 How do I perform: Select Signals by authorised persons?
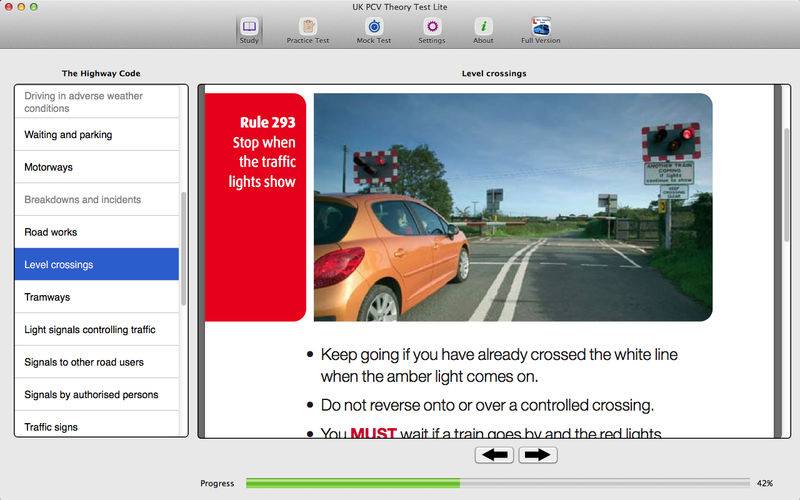click(x=97, y=395)
